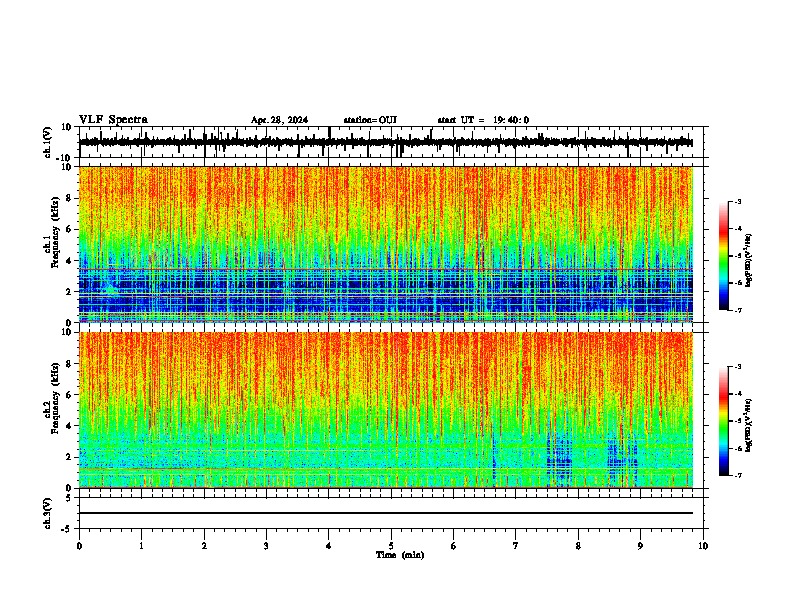Click the ch.1 voltage waveform trace

pos(386,142)
